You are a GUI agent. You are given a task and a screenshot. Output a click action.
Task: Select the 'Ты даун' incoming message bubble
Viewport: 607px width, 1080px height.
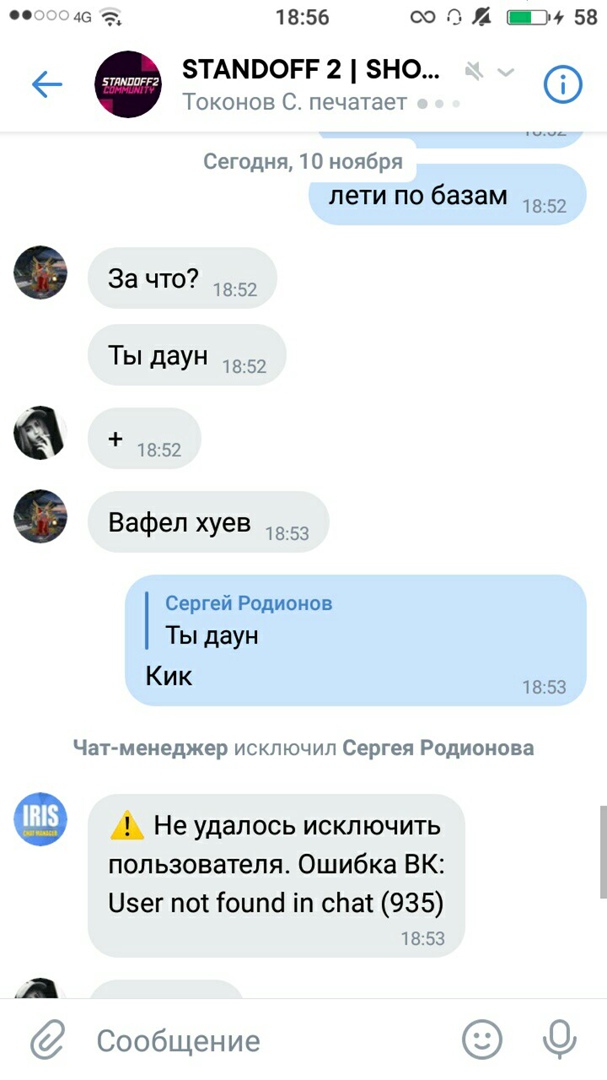[x=187, y=355]
